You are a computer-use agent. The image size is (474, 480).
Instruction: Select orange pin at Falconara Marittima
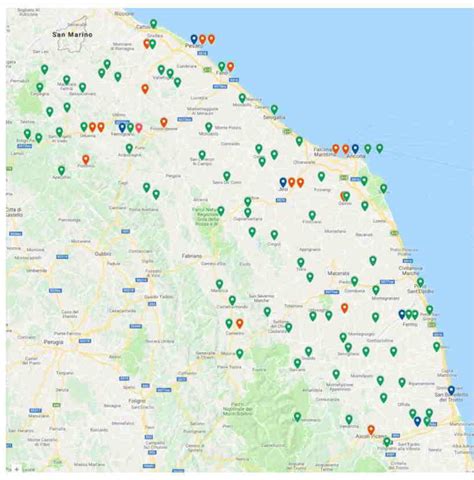pos(336,149)
